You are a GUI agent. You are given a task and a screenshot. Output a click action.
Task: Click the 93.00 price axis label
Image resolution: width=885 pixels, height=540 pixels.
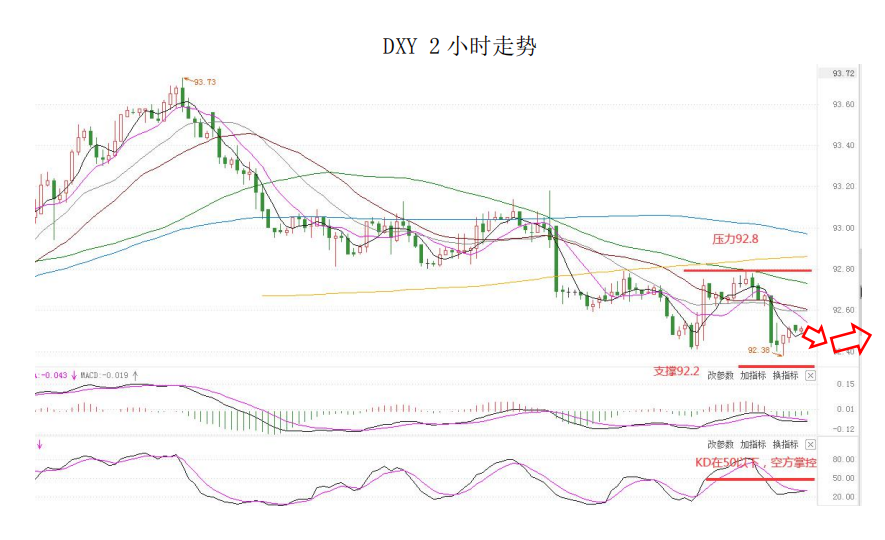coord(843,229)
